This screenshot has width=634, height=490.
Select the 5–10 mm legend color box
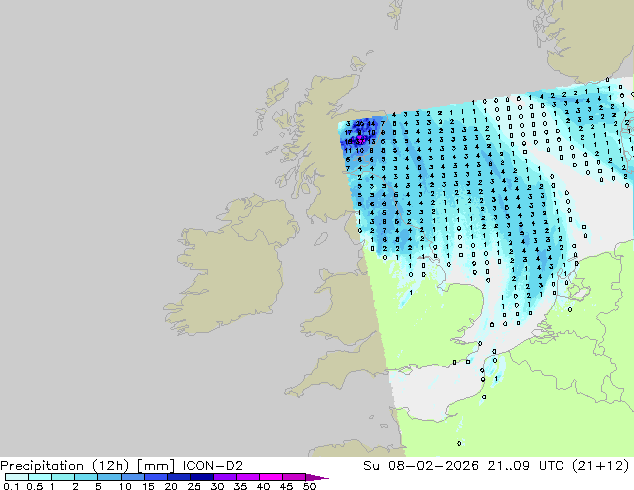pyautogui.click(x=109, y=477)
